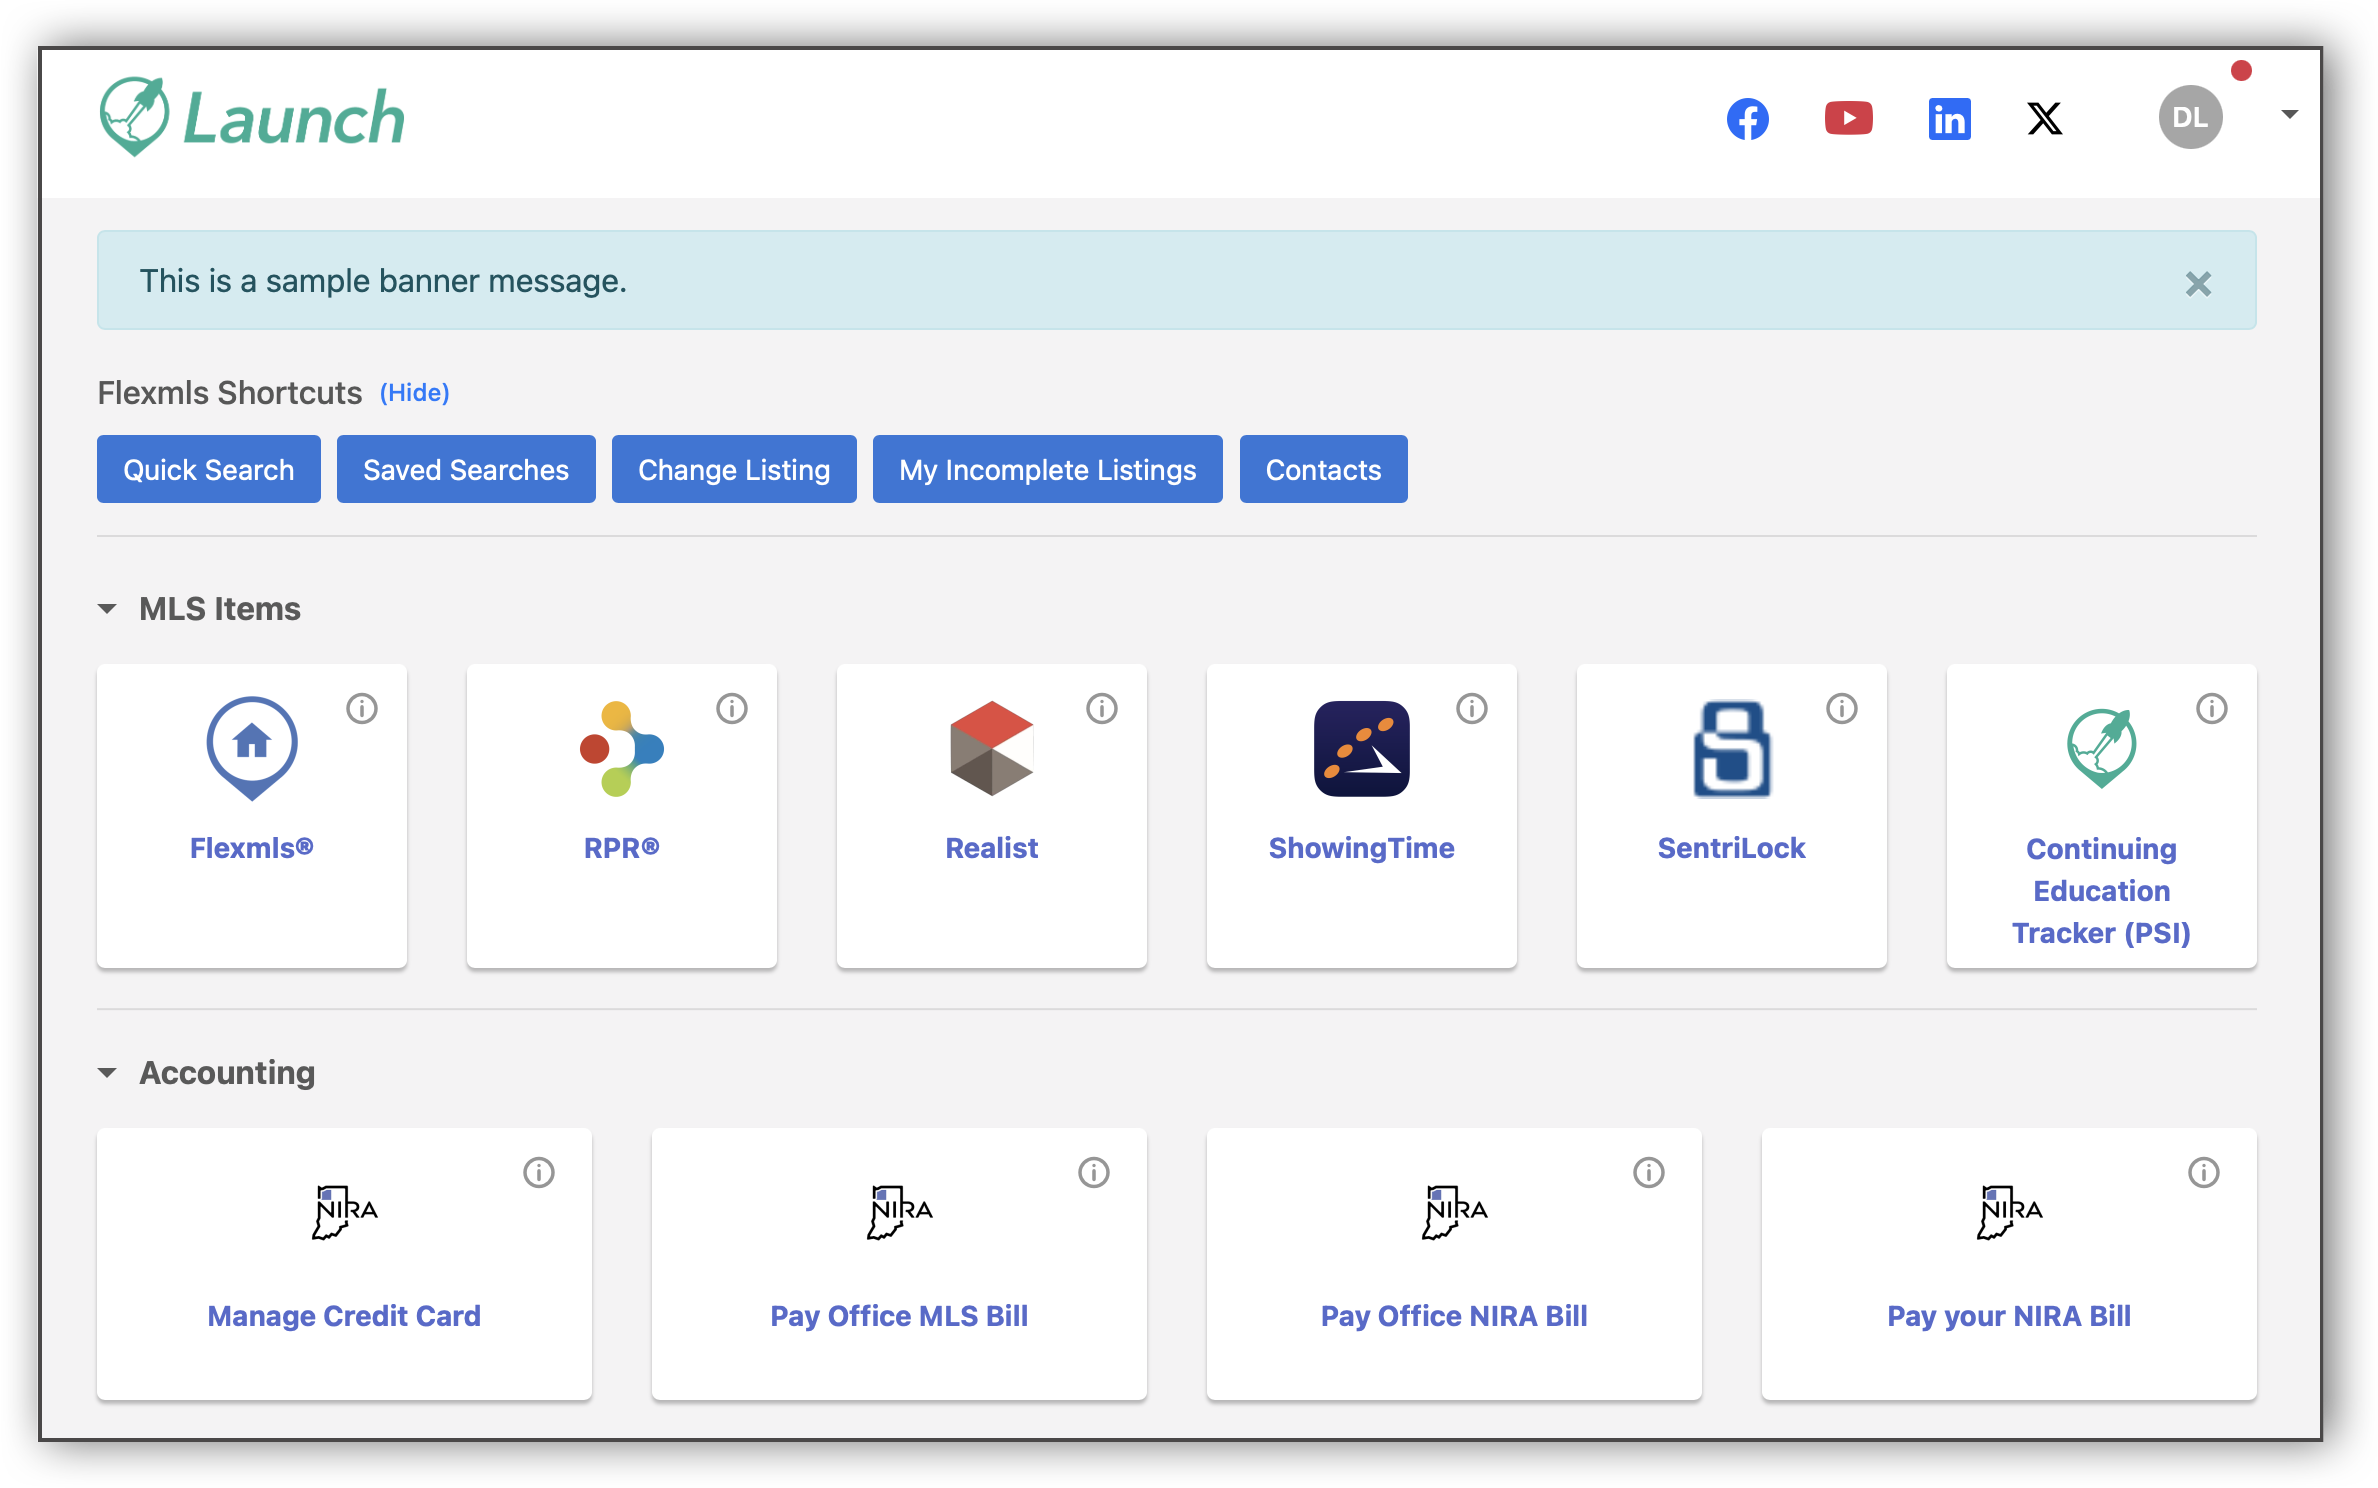Open the user account dropdown arrow
This screenshot has height=1488, width=2378.
point(2289,115)
